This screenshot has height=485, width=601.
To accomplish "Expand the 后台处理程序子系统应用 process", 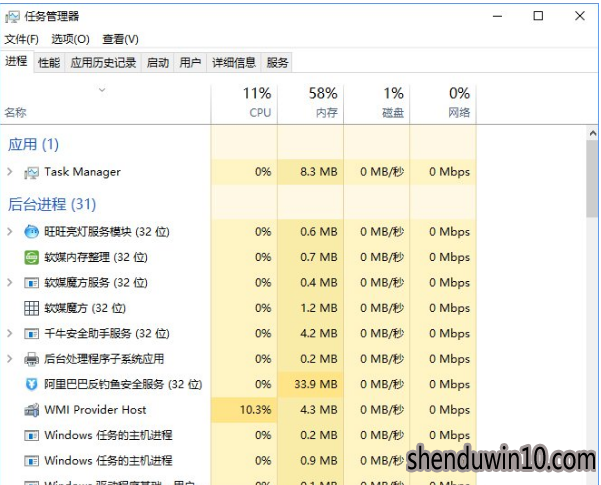I will 10,359.
